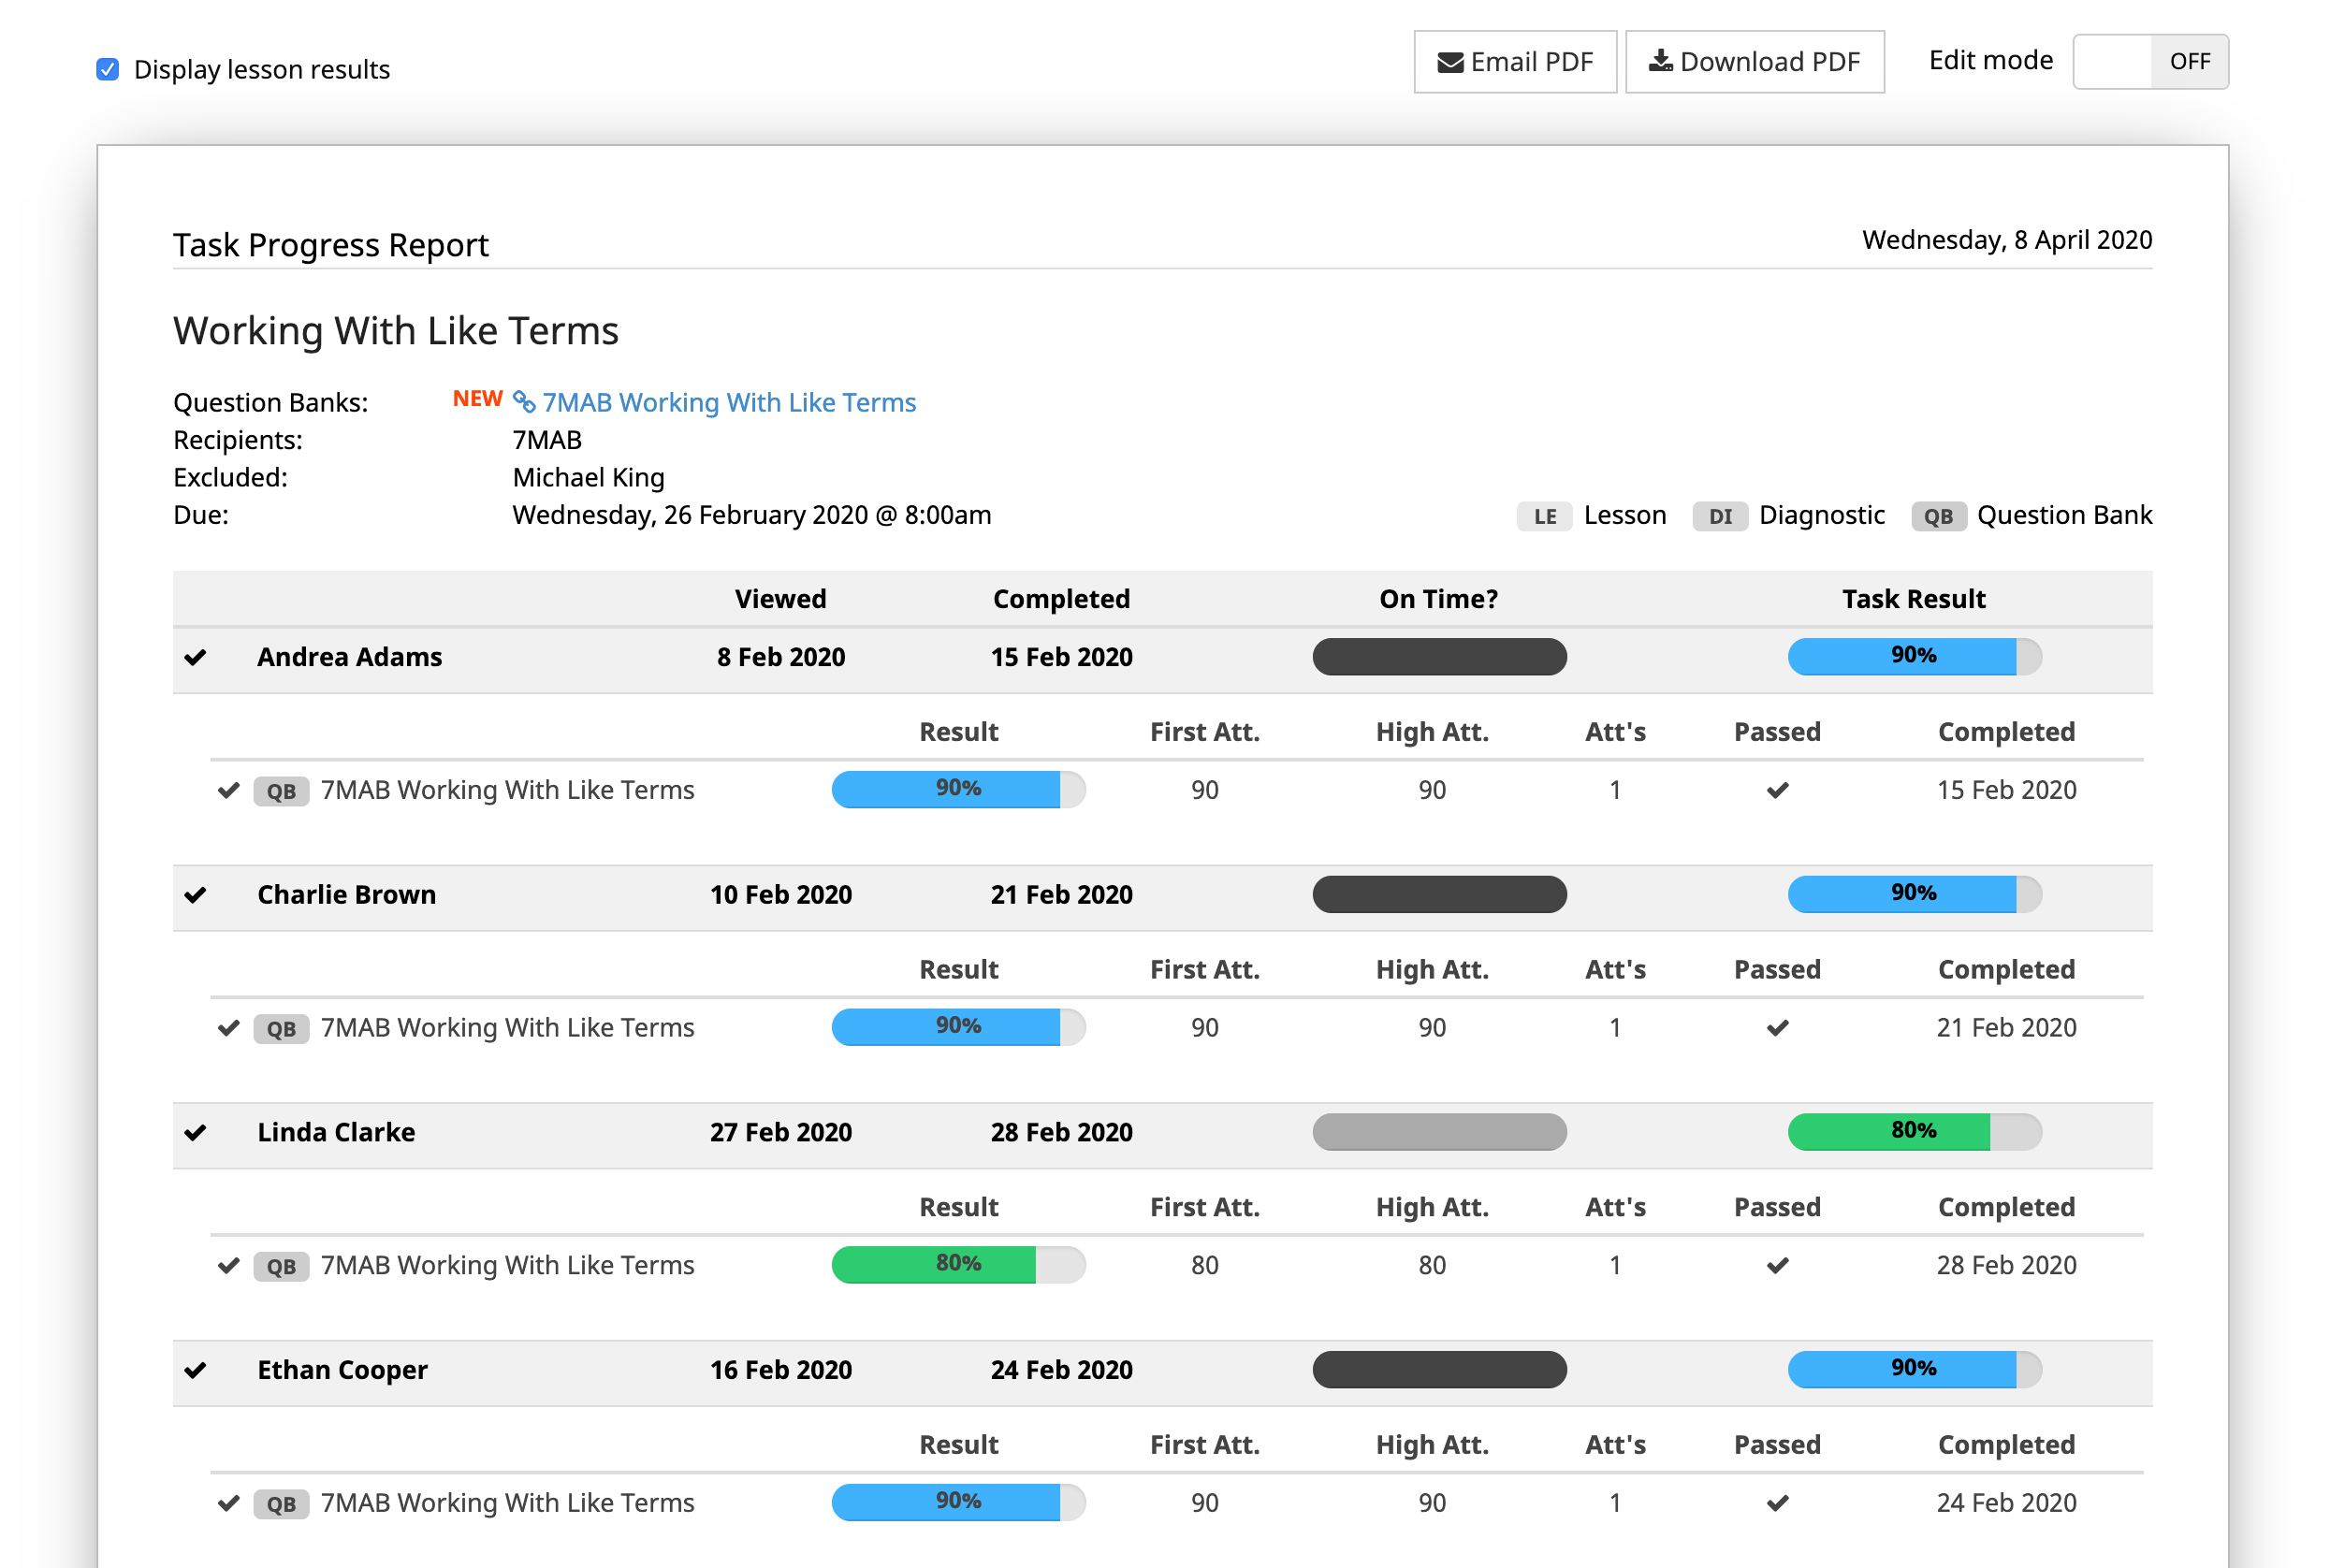Open the 7MAB Working With Like Terms link

pyautogui.click(x=729, y=402)
